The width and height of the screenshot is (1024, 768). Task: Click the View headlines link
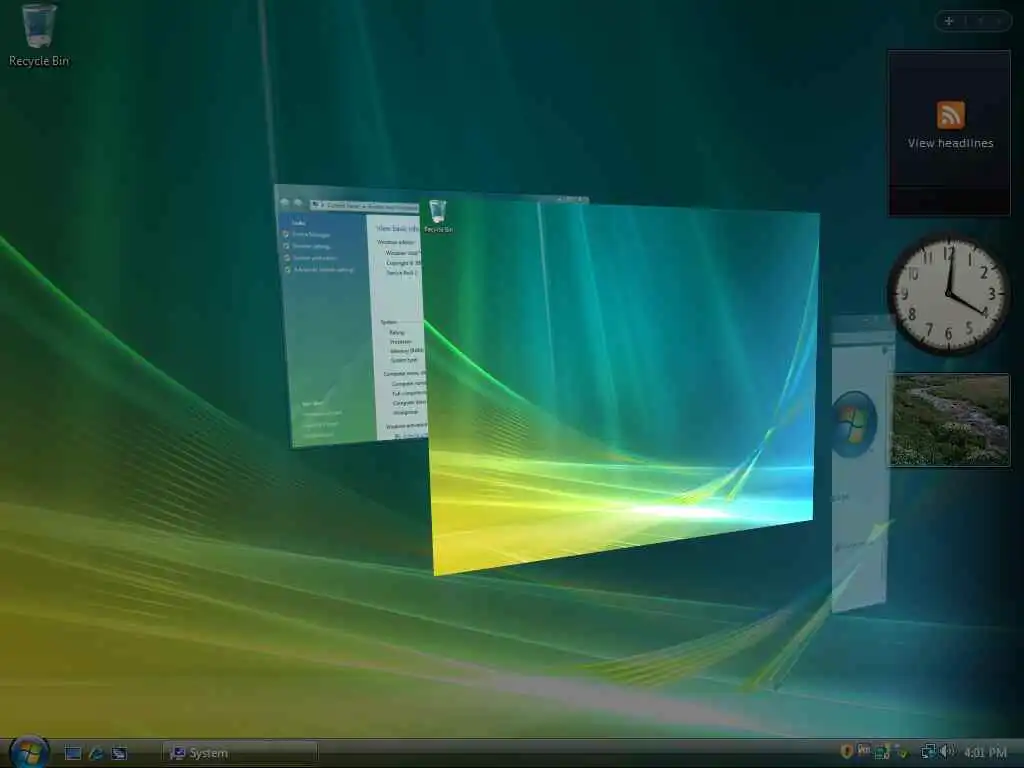950,143
